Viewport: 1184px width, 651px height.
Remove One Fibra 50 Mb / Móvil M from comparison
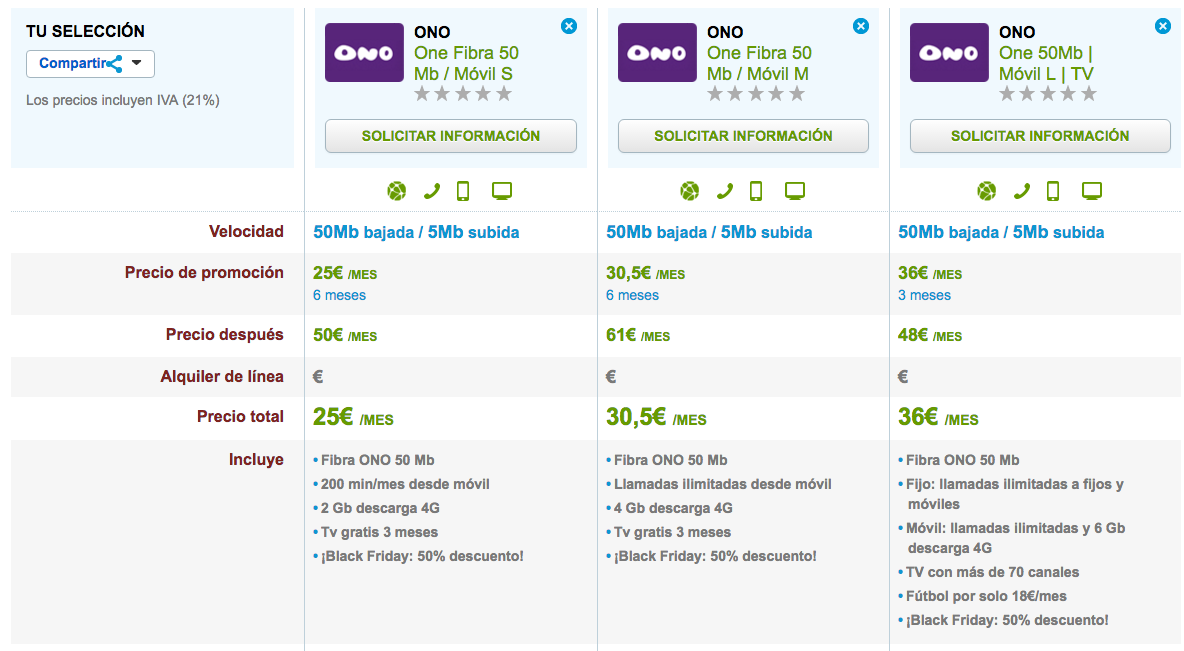pyautogui.click(x=861, y=26)
